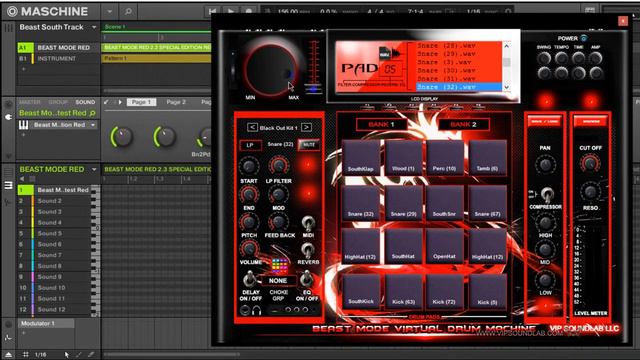Switch to BANK 2 pads
This screenshot has height=360, width=640.
[x=463, y=124]
